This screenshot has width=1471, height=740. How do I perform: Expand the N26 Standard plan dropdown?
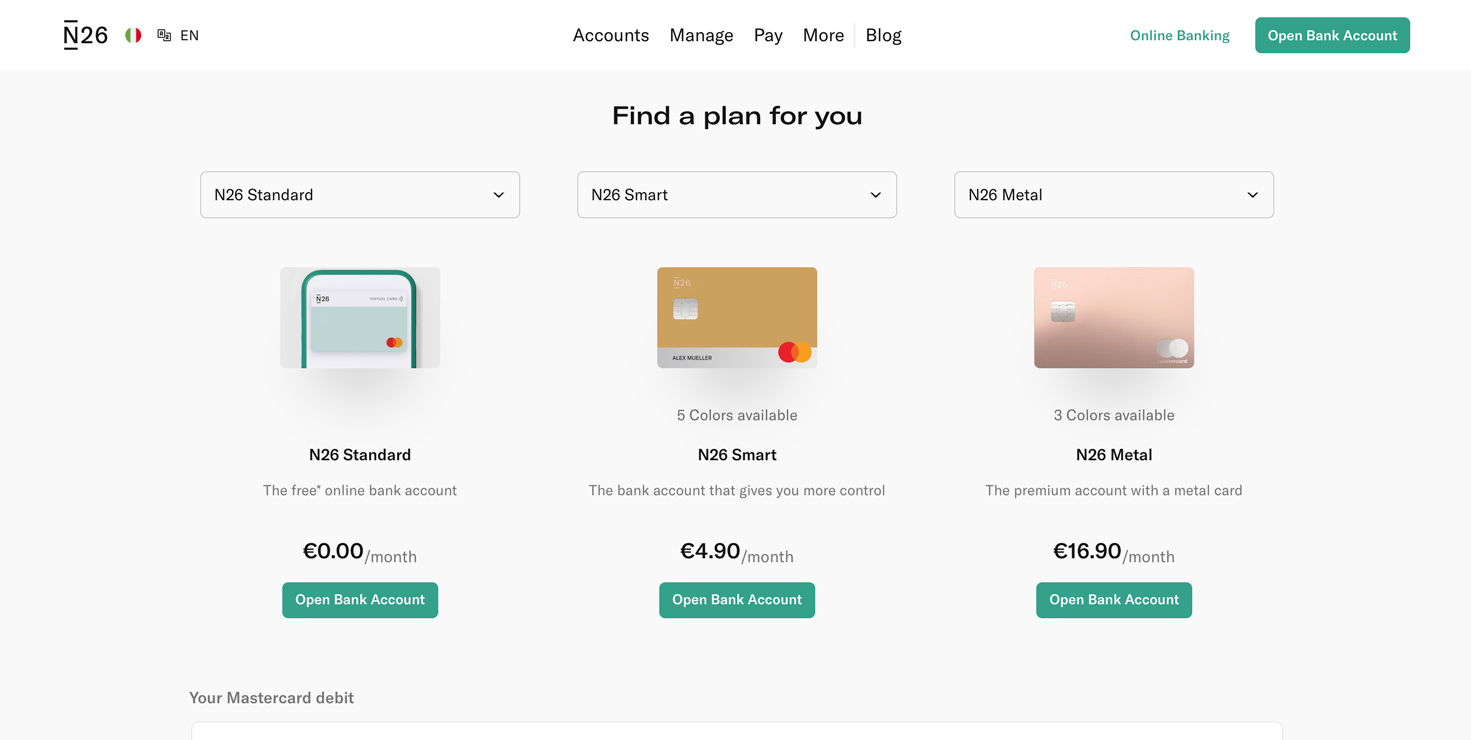(x=360, y=195)
